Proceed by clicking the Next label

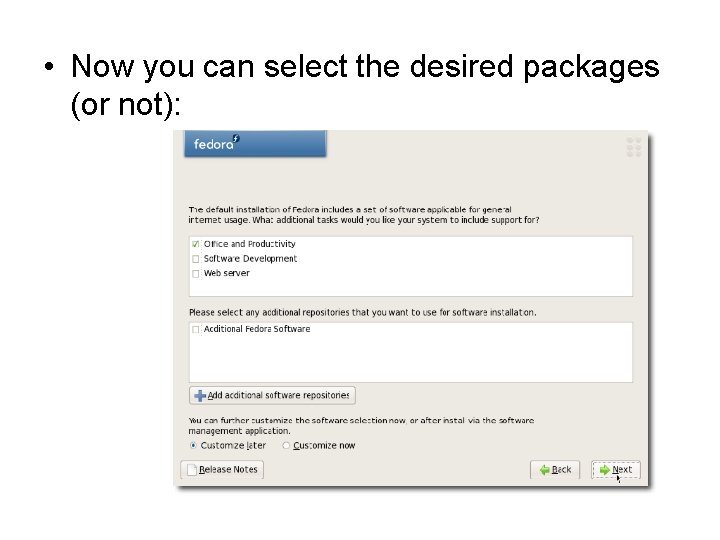tap(622, 469)
